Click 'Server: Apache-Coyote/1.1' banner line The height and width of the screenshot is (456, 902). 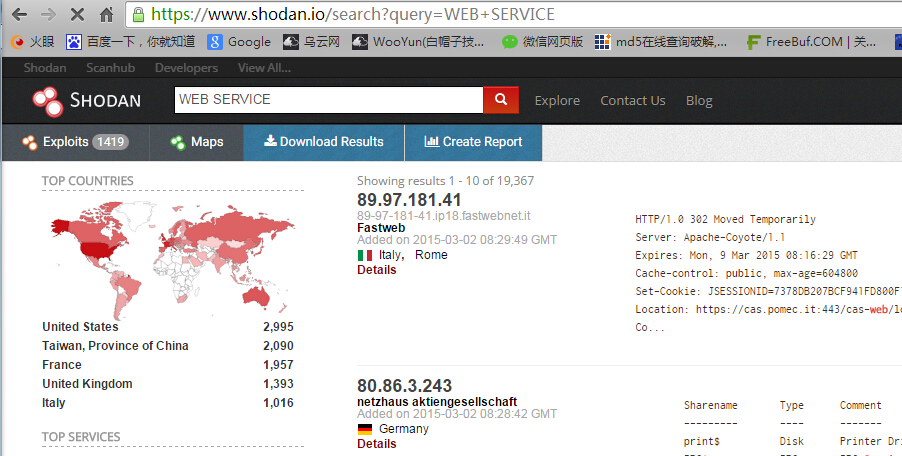tap(710, 237)
